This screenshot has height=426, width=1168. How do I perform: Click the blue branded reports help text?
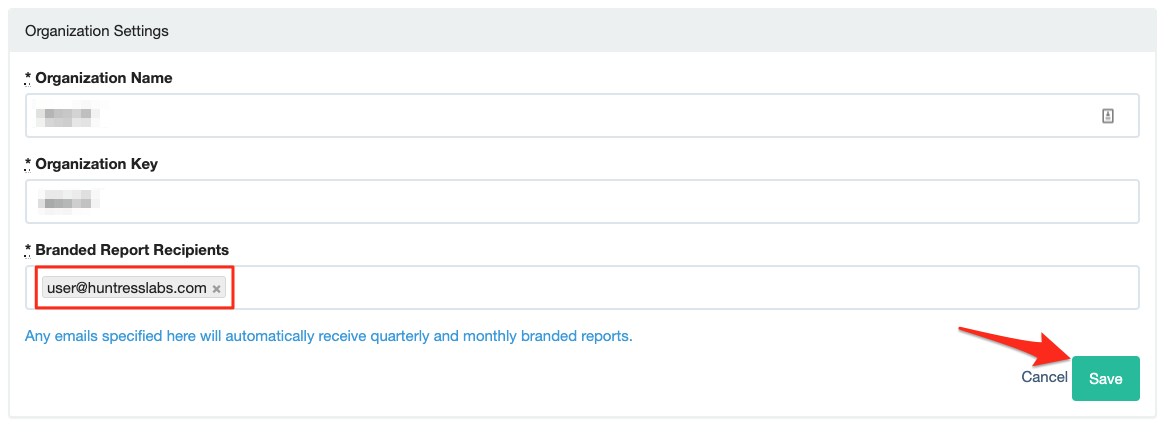click(x=328, y=336)
